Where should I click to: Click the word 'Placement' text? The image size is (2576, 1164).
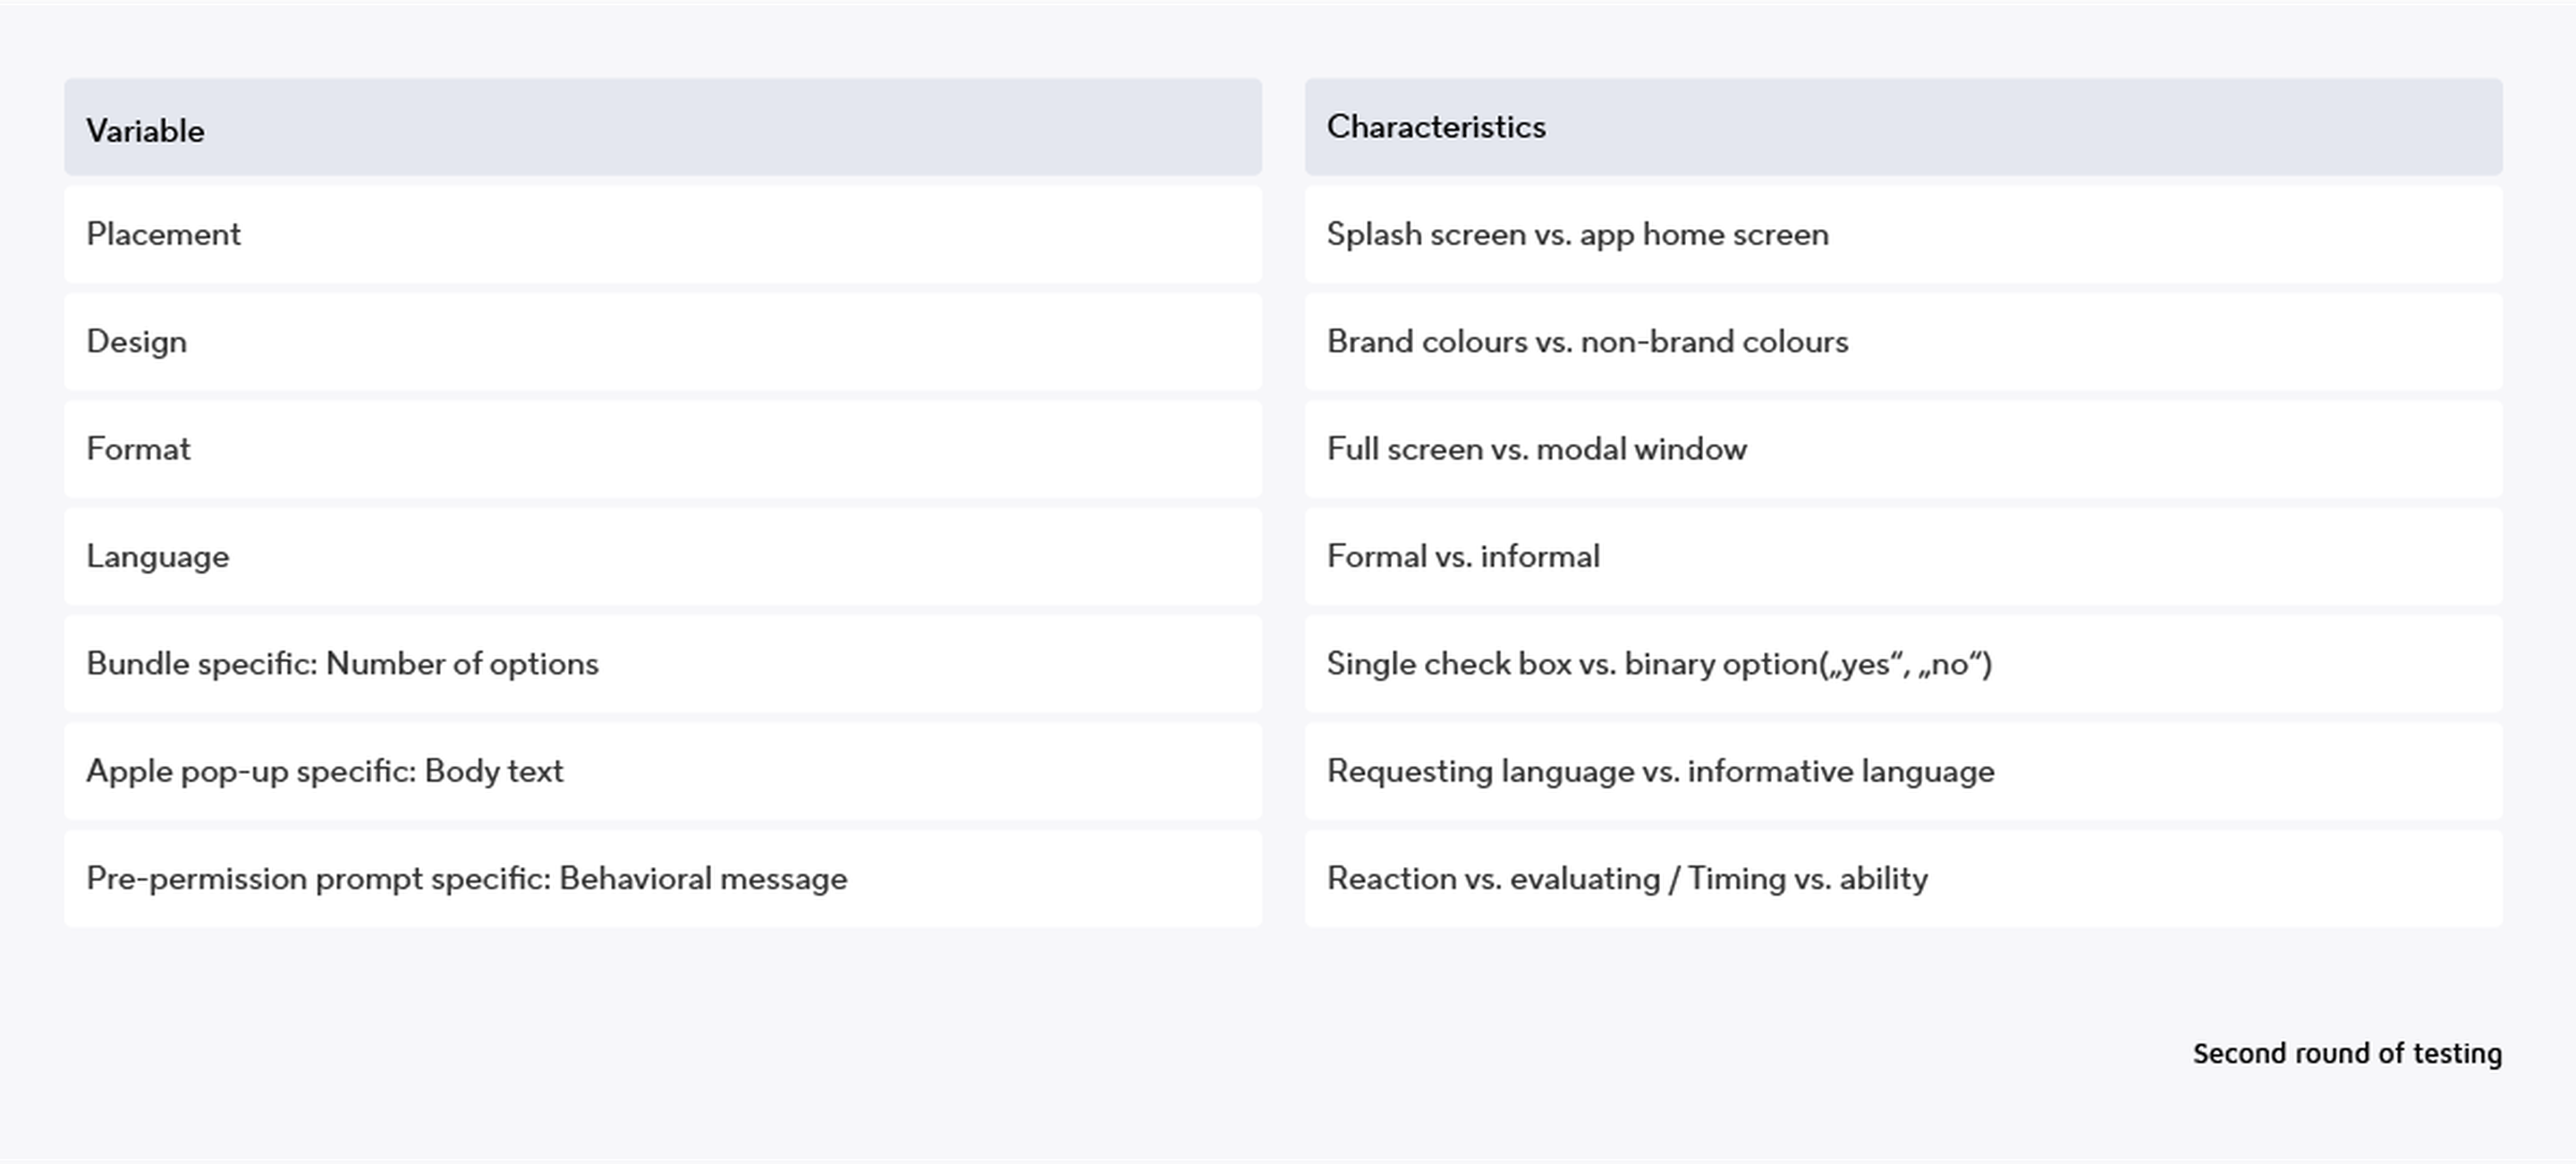click(x=164, y=234)
